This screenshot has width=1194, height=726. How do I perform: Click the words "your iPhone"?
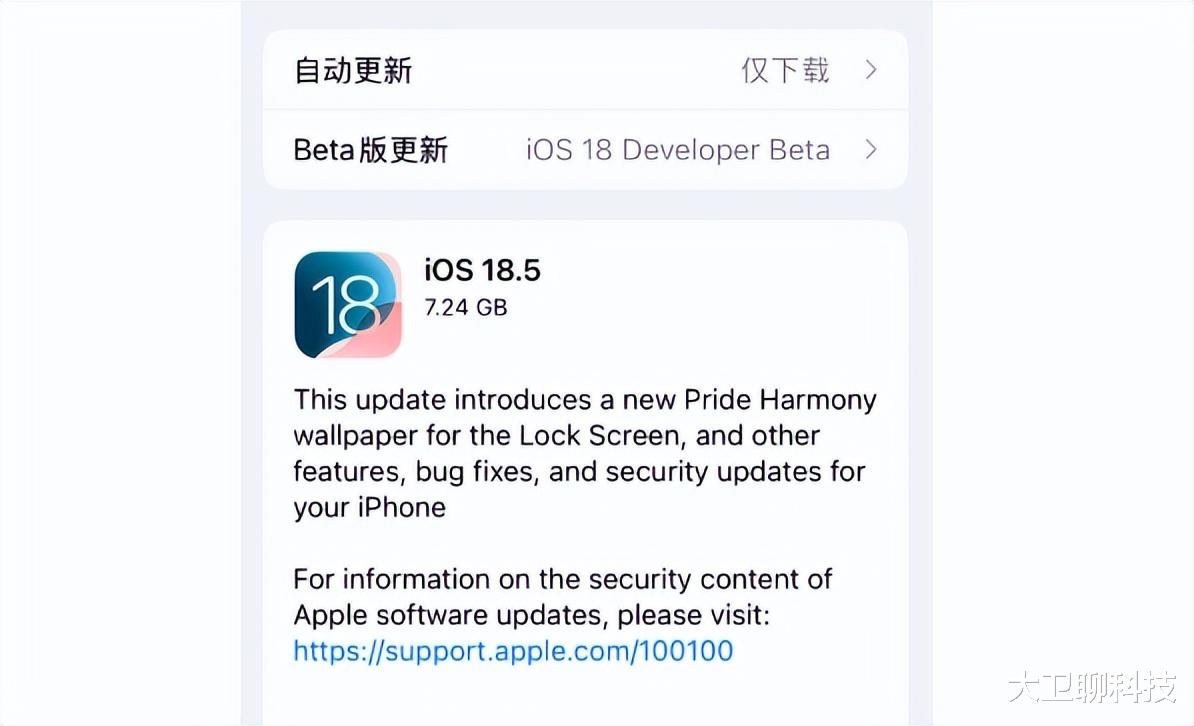pos(369,507)
